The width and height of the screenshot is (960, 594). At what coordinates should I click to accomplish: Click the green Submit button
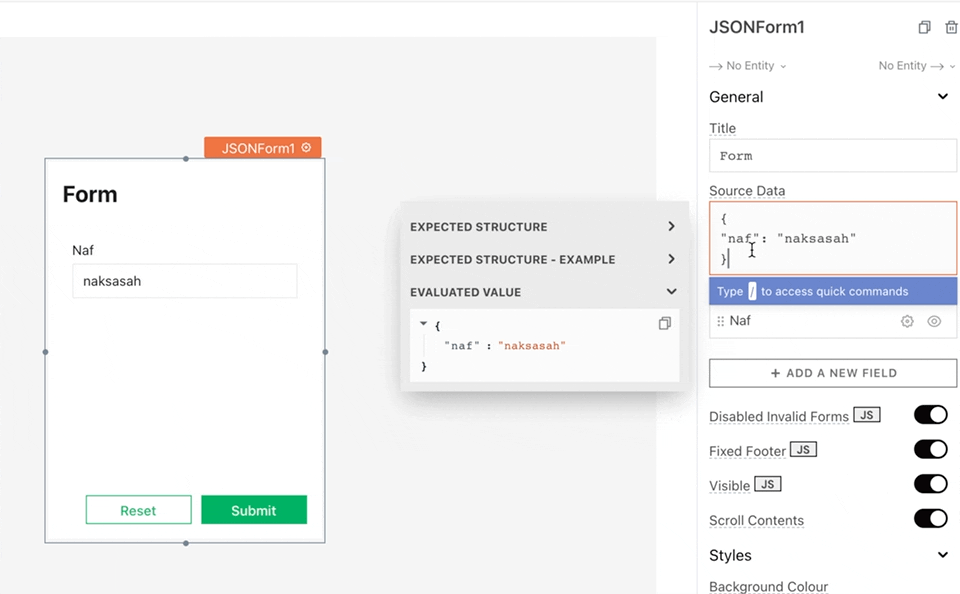[254, 510]
